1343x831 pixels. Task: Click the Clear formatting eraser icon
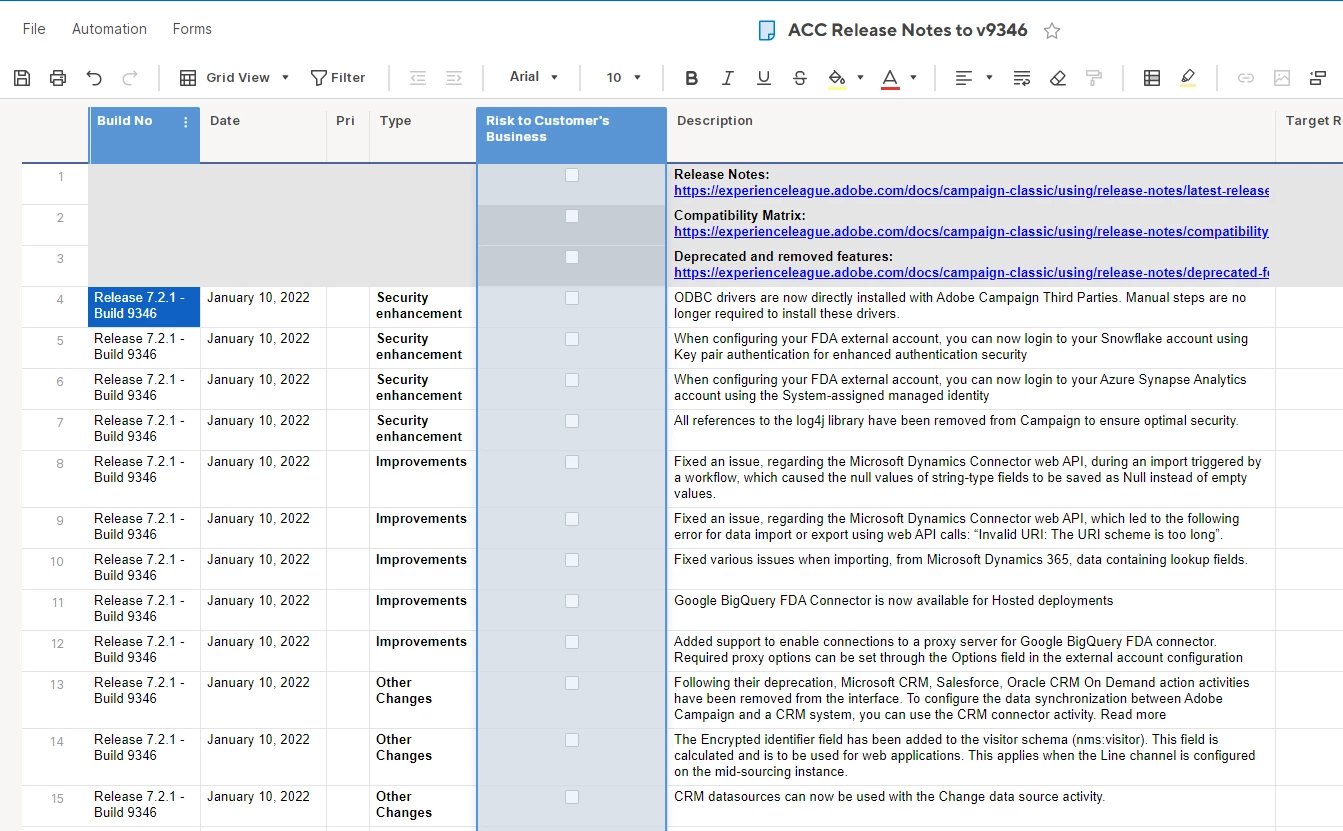click(x=1058, y=78)
